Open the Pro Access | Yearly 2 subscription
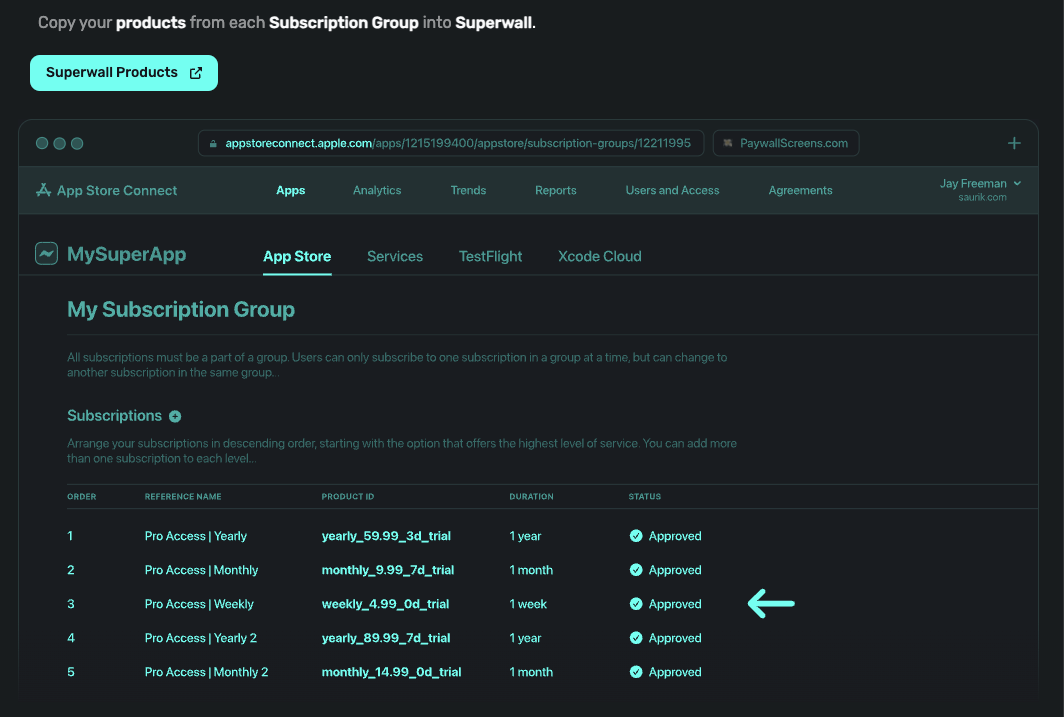Screen dimensions: 1064x717 point(200,638)
